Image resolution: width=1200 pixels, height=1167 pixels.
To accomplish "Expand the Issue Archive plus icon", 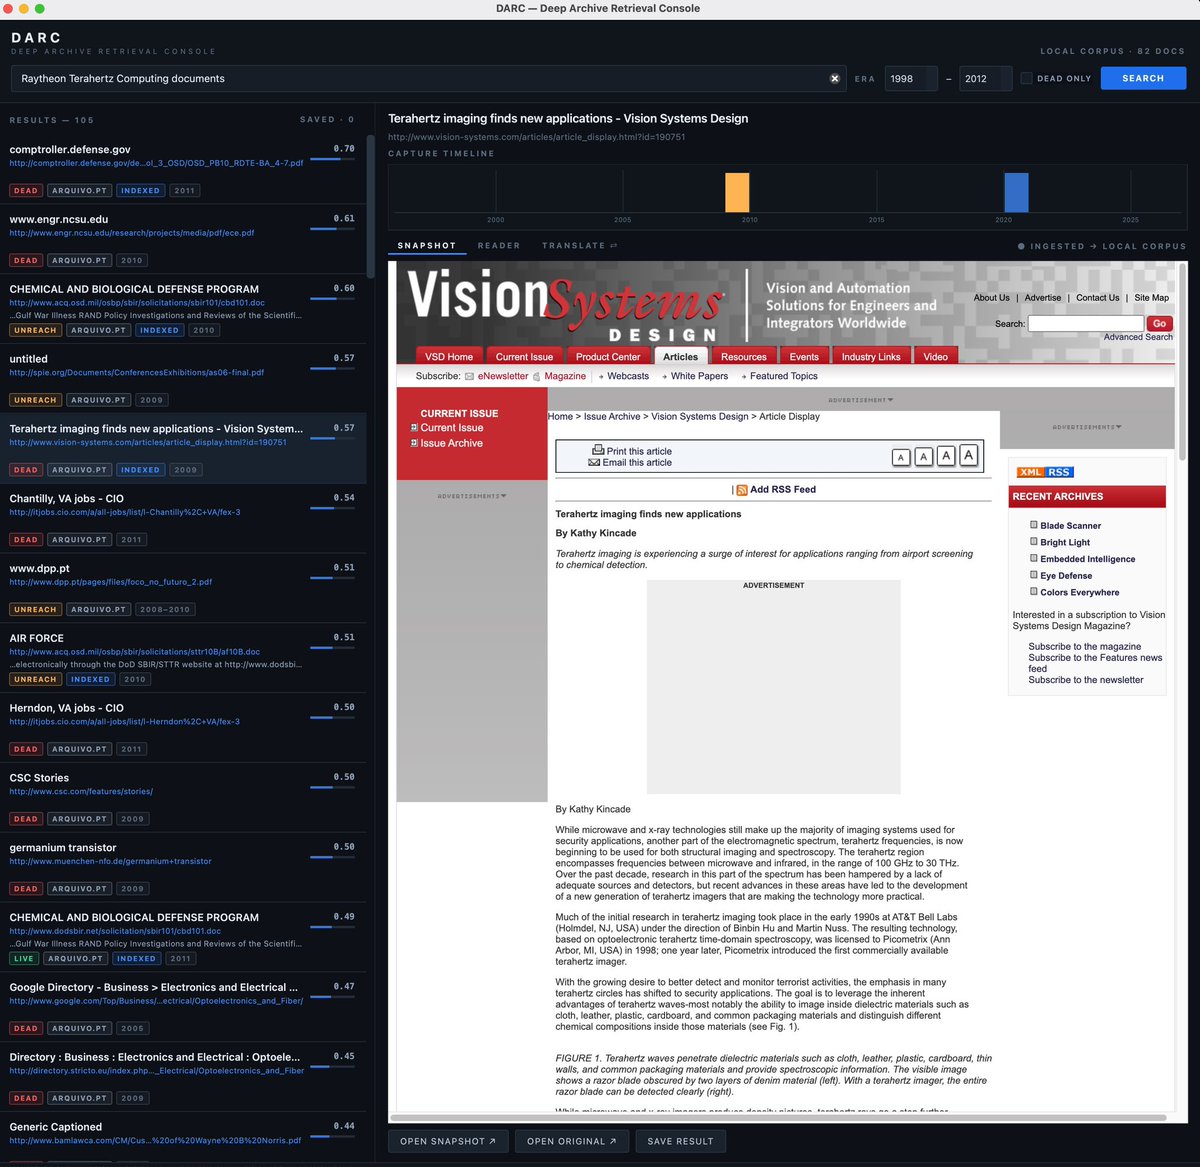I will coord(414,443).
